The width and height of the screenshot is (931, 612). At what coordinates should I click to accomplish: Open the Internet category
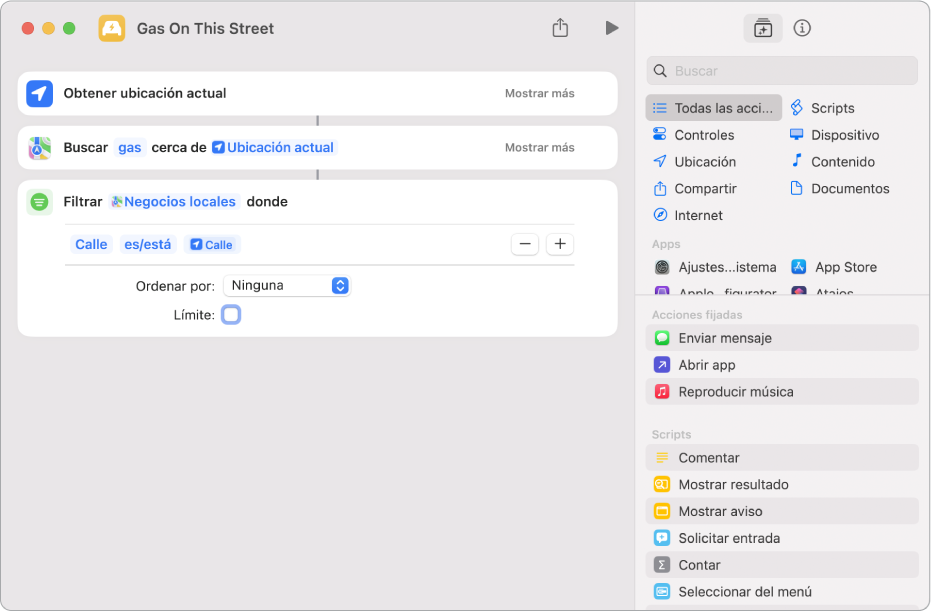pyautogui.click(x=688, y=215)
